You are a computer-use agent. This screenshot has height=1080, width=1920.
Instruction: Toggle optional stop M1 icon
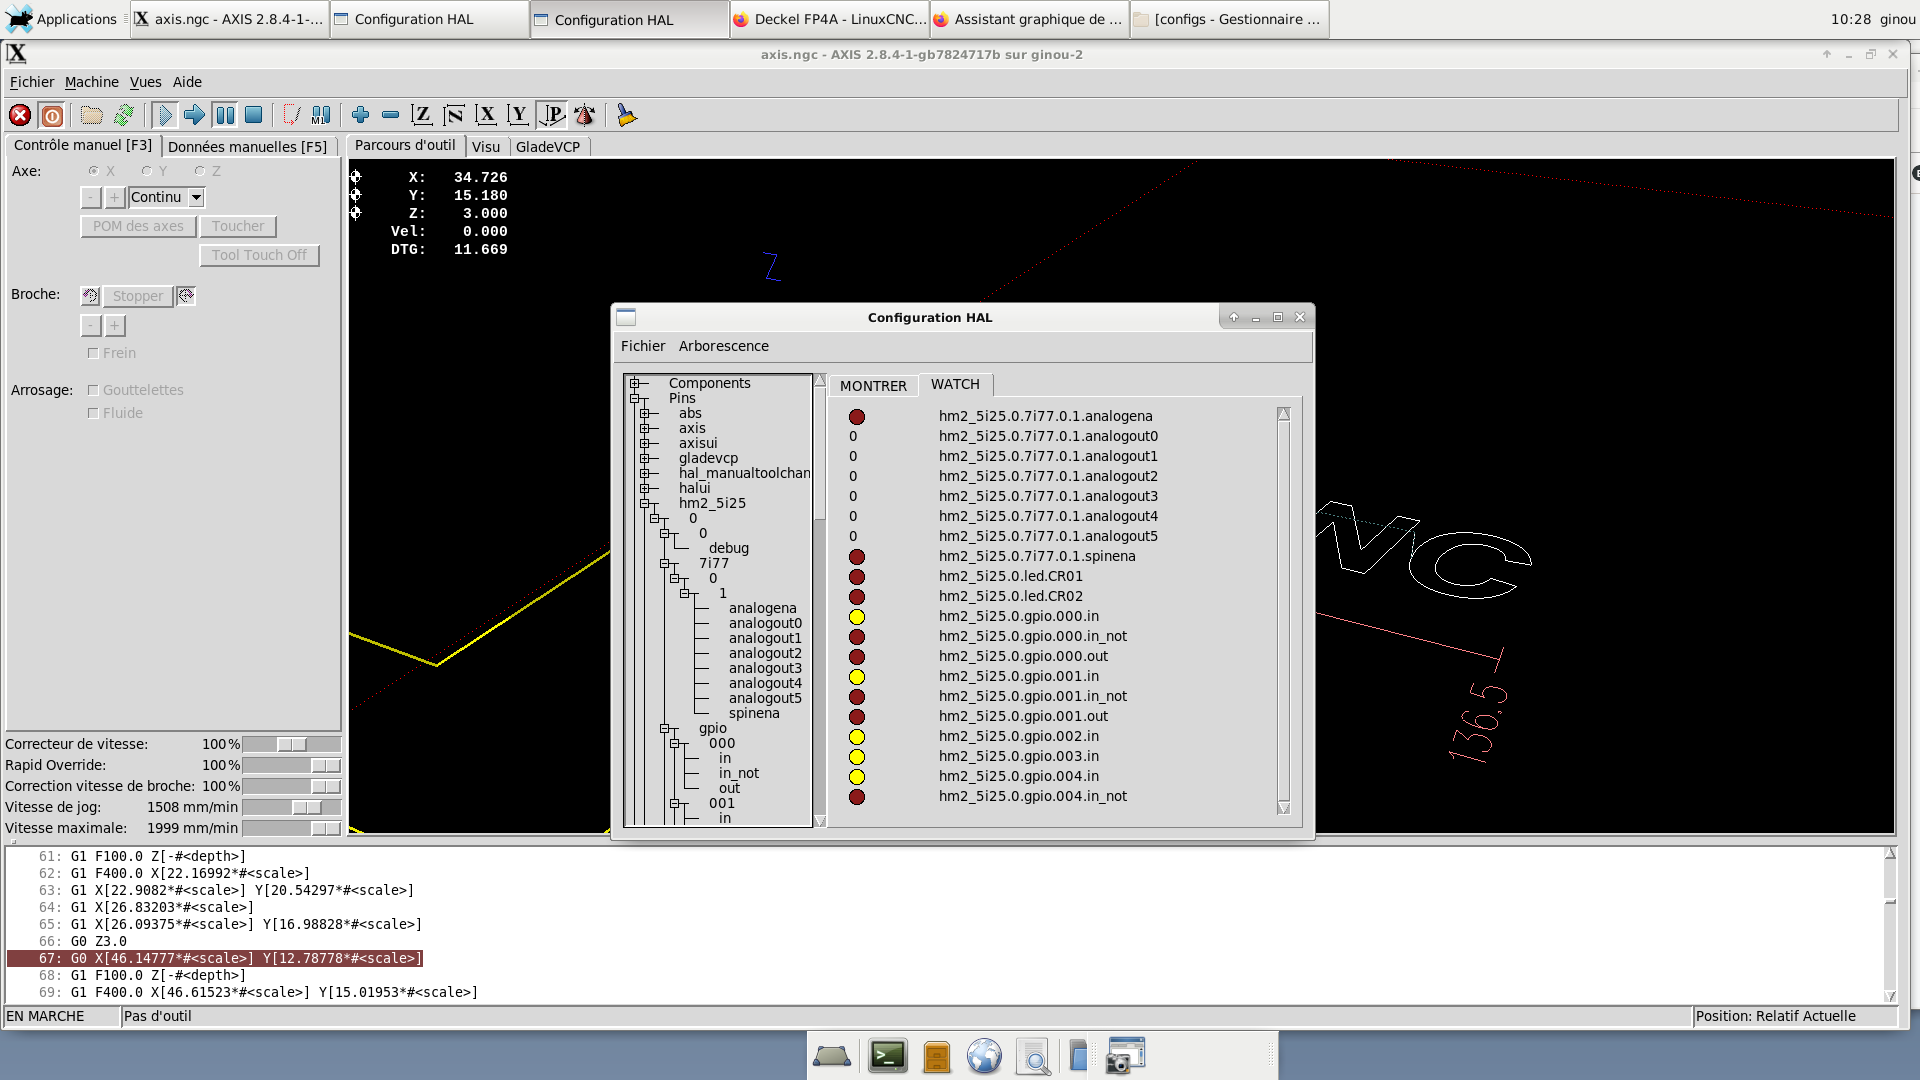(321, 116)
